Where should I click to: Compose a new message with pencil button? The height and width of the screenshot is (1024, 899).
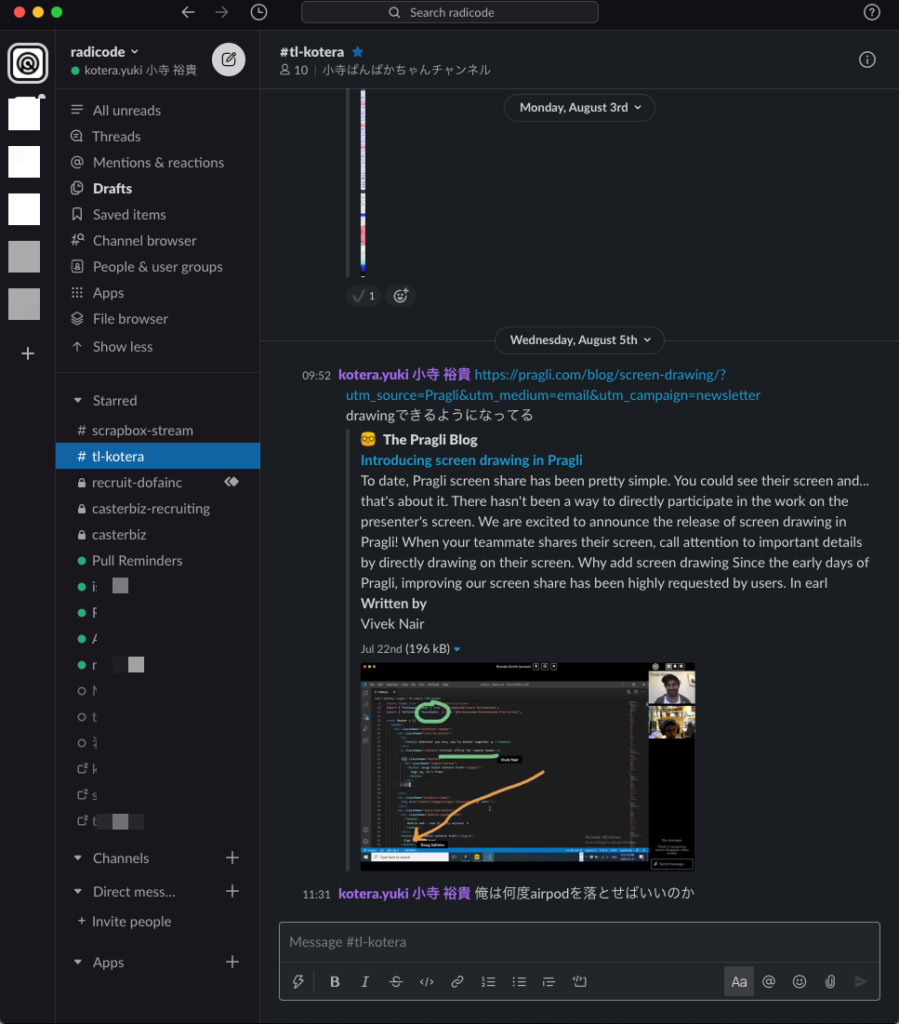[229, 59]
